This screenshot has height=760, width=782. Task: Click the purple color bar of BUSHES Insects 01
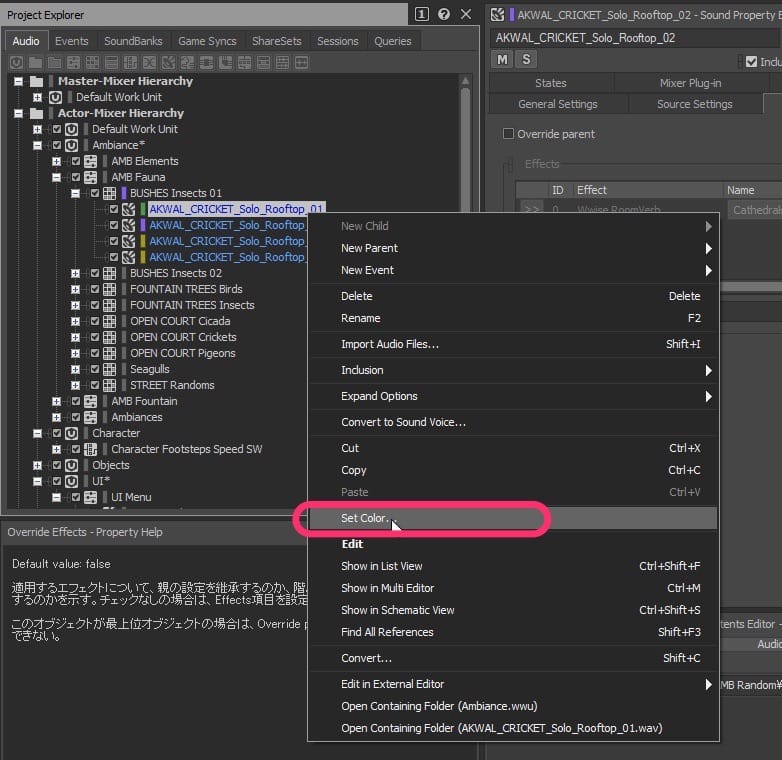pos(124,193)
